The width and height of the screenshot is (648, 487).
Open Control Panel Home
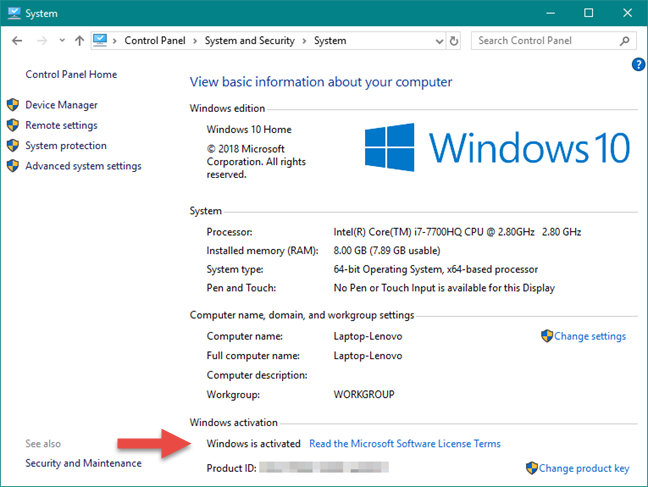pos(71,74)
